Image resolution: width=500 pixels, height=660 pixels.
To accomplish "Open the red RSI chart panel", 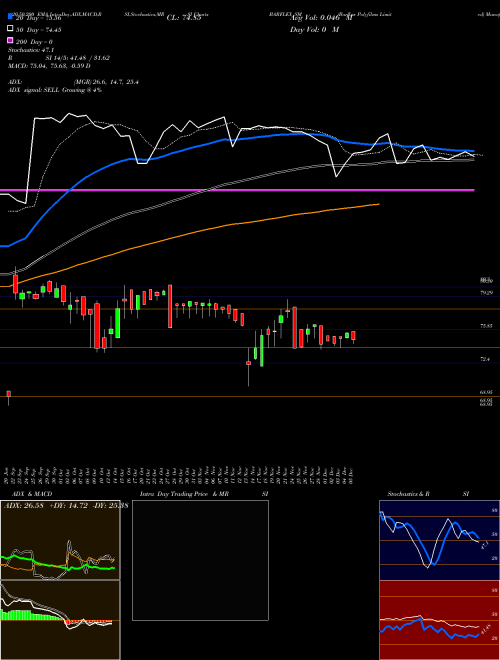I will [x=439, y=620].
